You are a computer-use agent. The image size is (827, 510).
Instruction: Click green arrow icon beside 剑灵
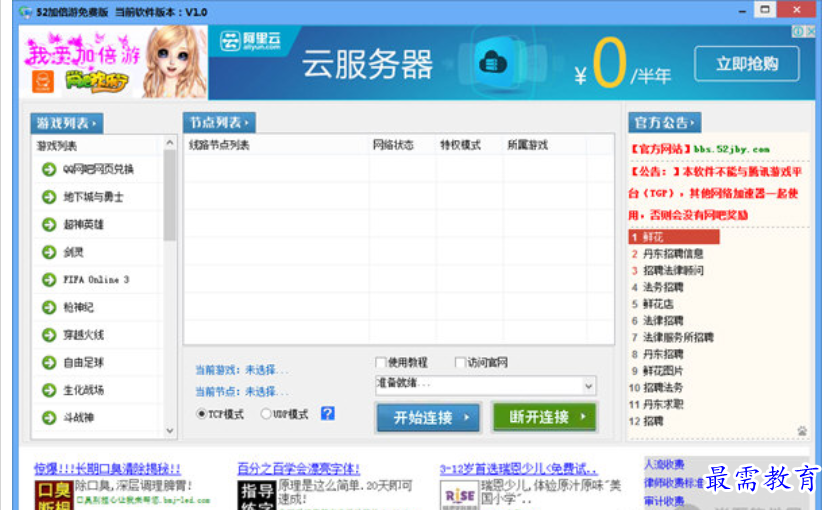pyautogui.click(x=49, y=252)
